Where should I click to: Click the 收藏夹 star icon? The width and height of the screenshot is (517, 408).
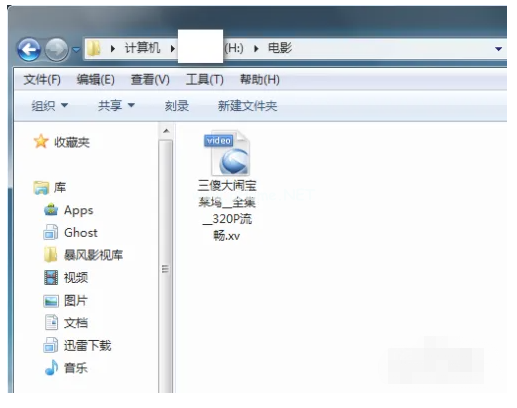[x=41, y=142]
